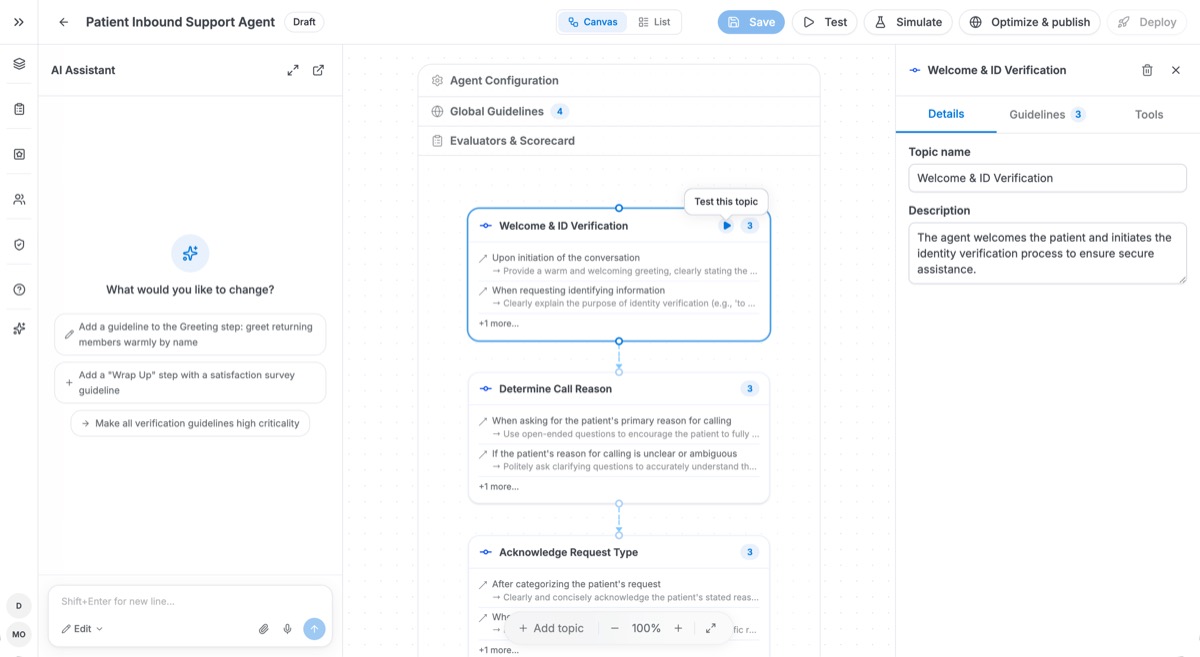Click the 100% zoom level
The width and height of the screenshot is (1200, 657).
tap(646, 628)
